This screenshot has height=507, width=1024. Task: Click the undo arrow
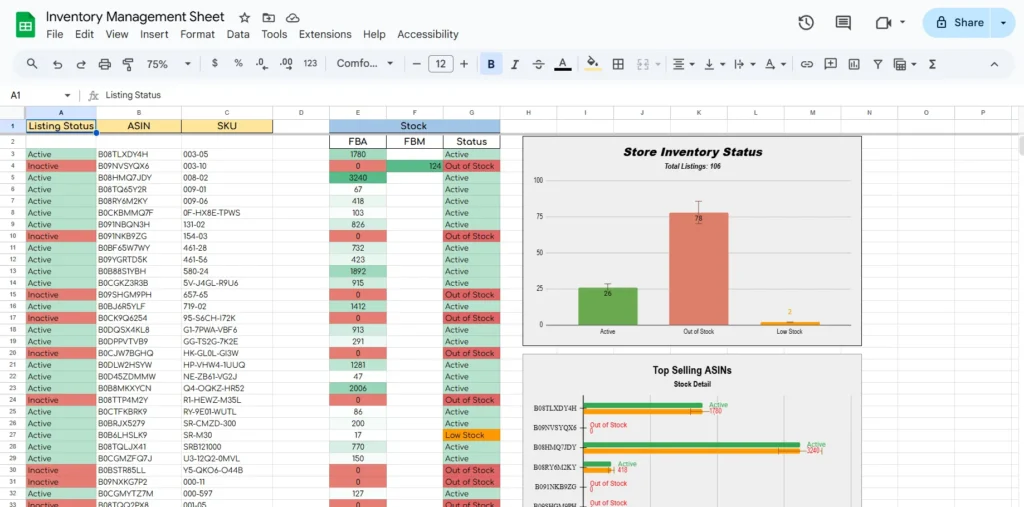point(57,64)
